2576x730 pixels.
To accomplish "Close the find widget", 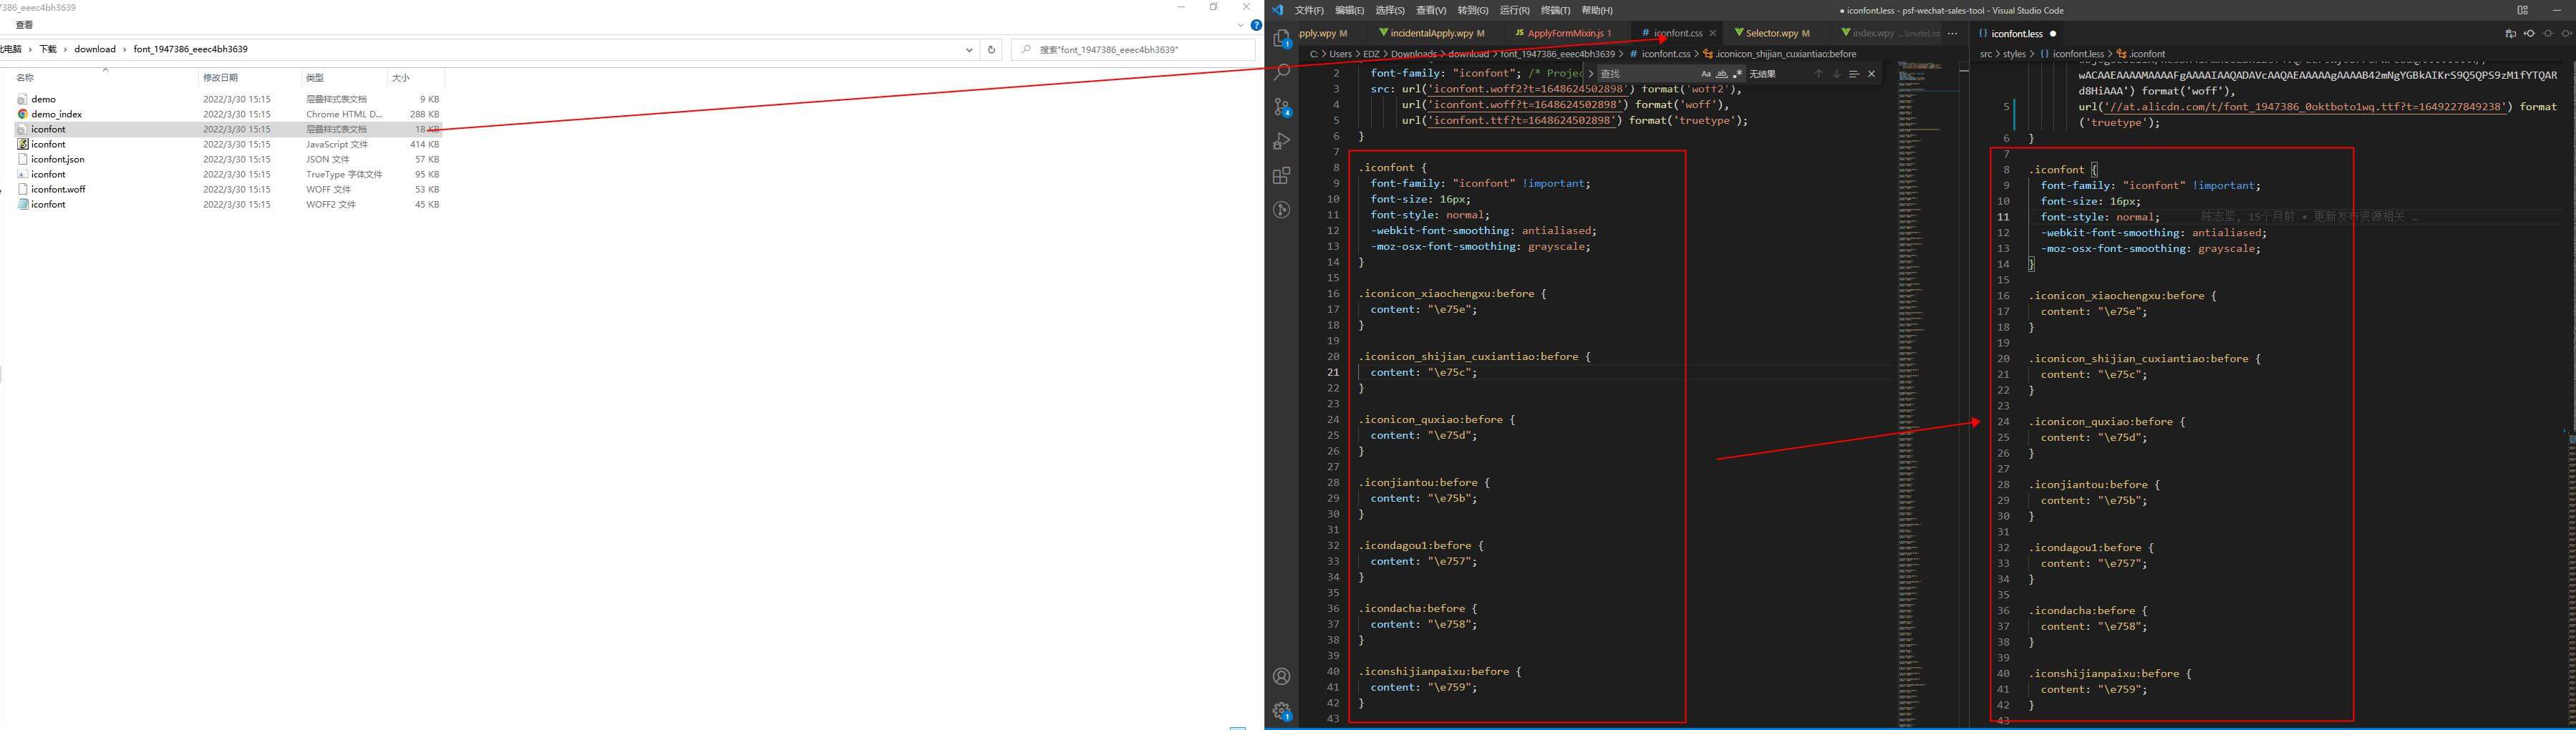I will click(1872, 74).
